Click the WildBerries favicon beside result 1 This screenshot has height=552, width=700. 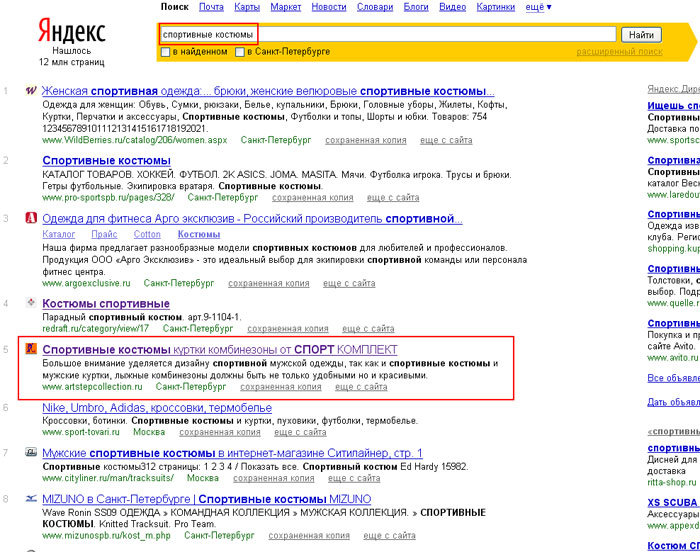pyautogui.click(x=31, y=91)
